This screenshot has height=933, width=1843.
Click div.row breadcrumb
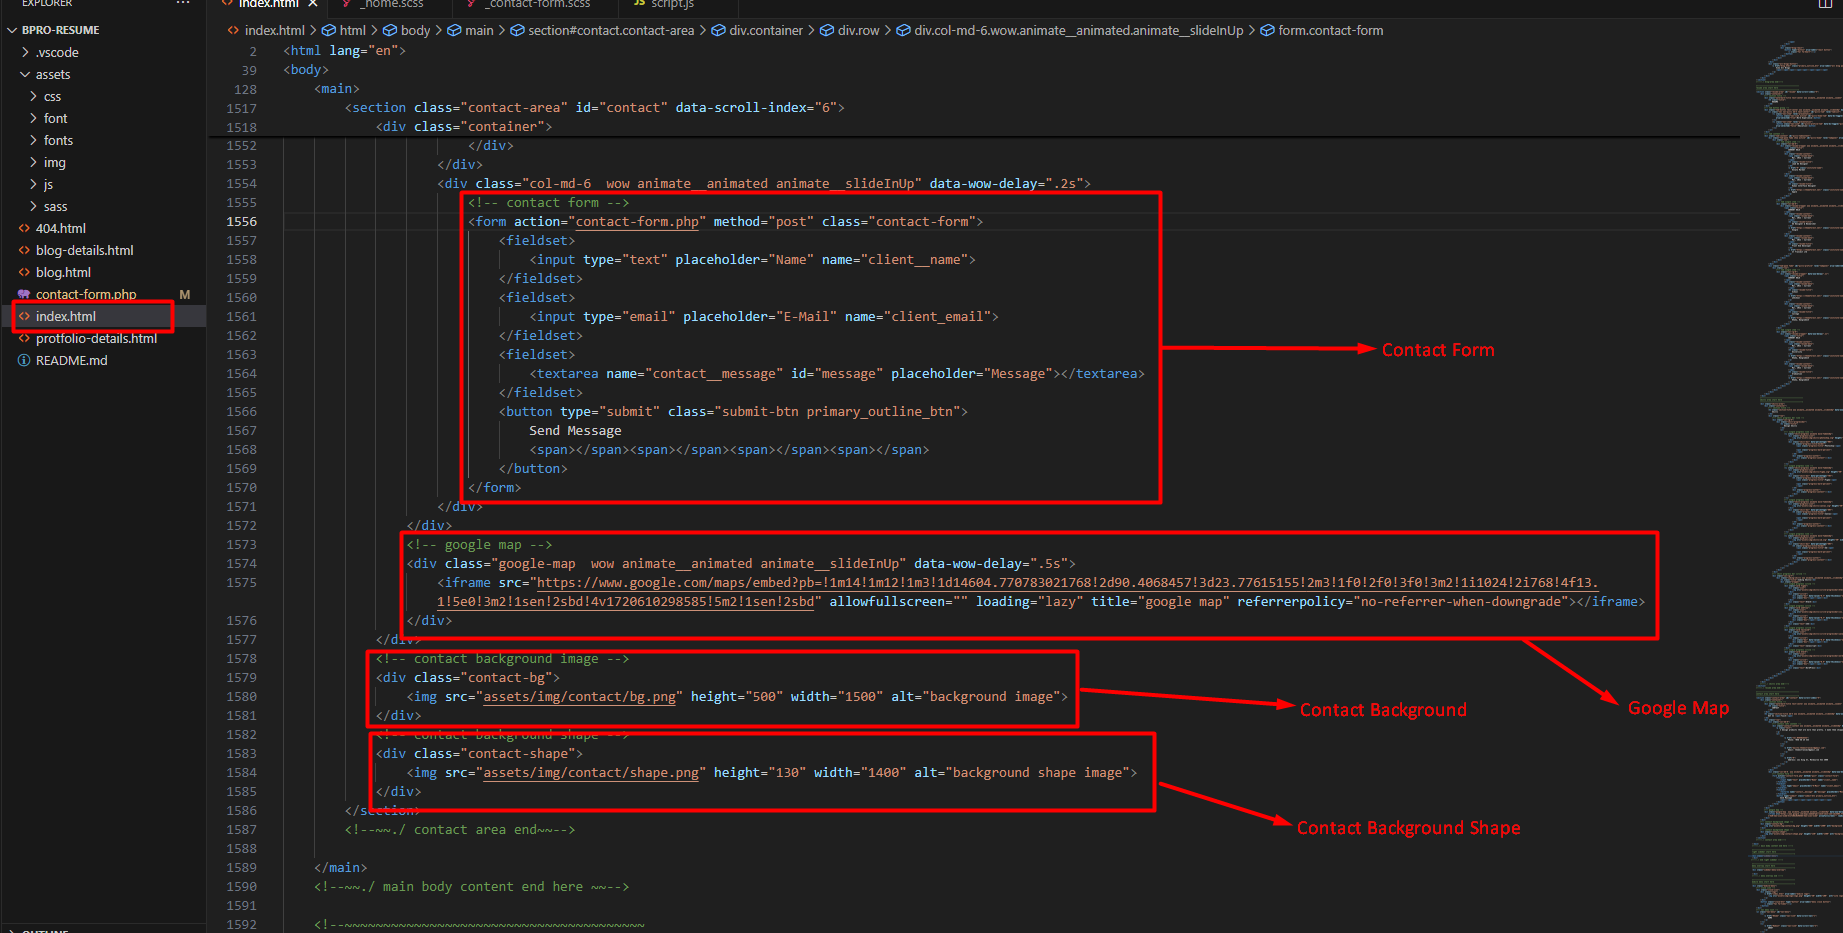pos(850,30)
